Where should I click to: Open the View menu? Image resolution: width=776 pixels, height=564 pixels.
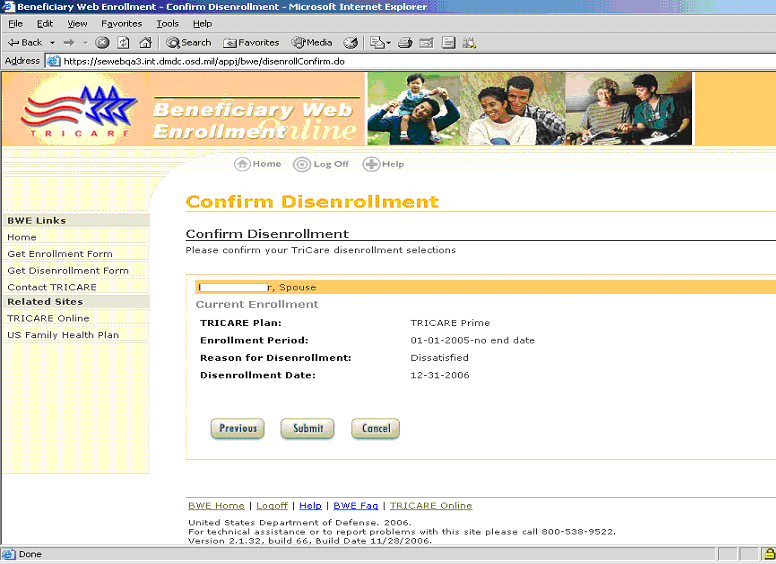pyautogui.click(x=77, y=24)
